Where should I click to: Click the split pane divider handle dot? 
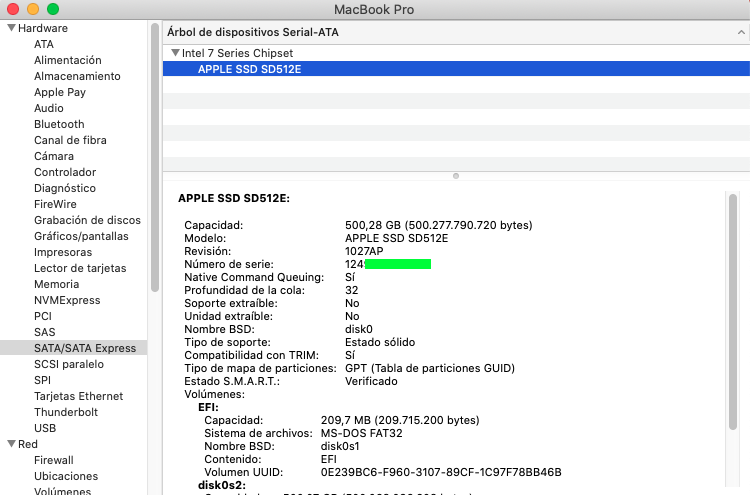tap(456, 176)
